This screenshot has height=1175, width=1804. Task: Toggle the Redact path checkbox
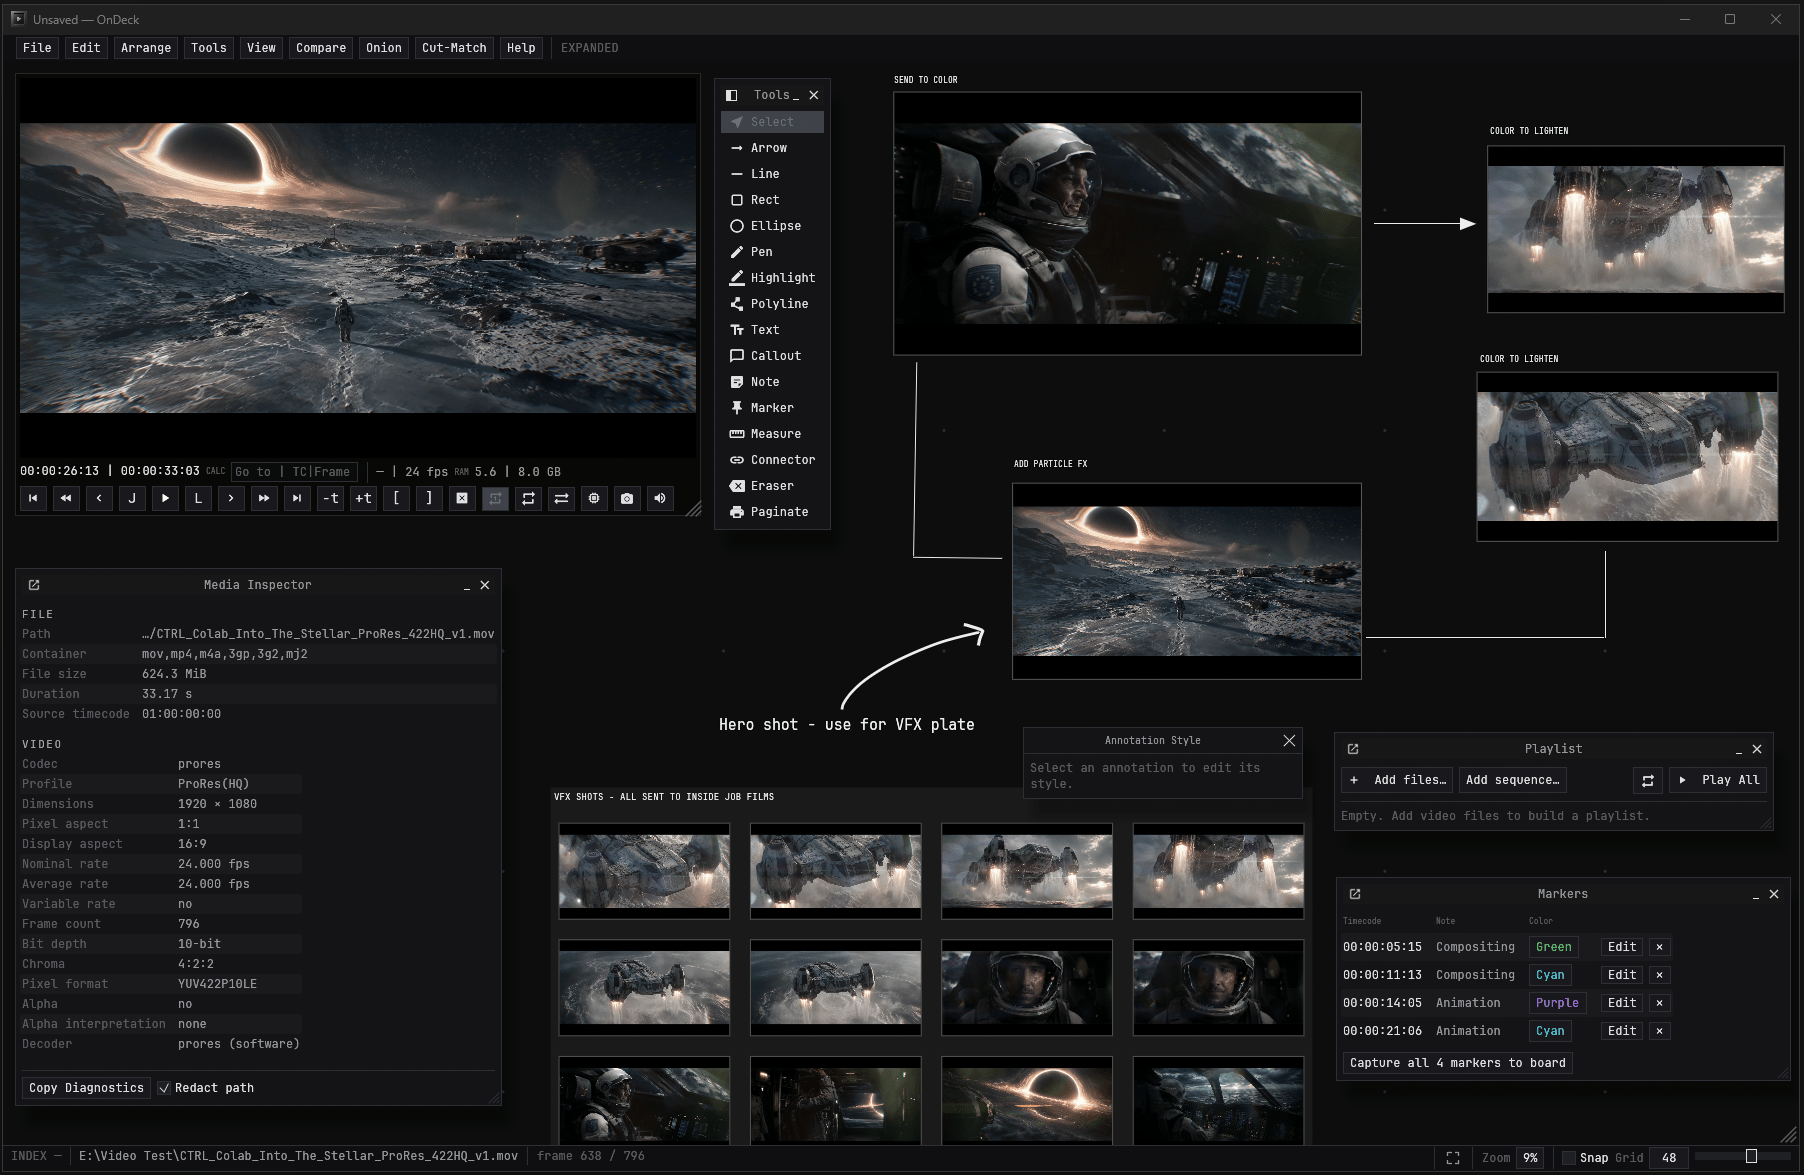pyautogui.click(x=164, y=1088)
